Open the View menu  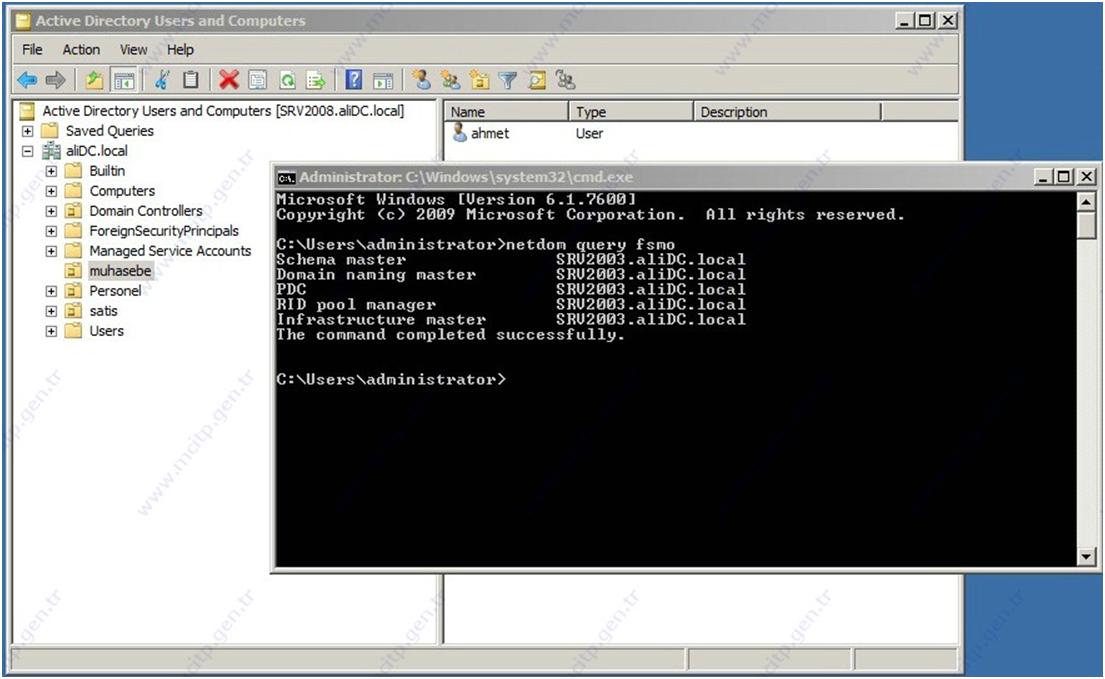pyautogui.click(x=133, y=50)
